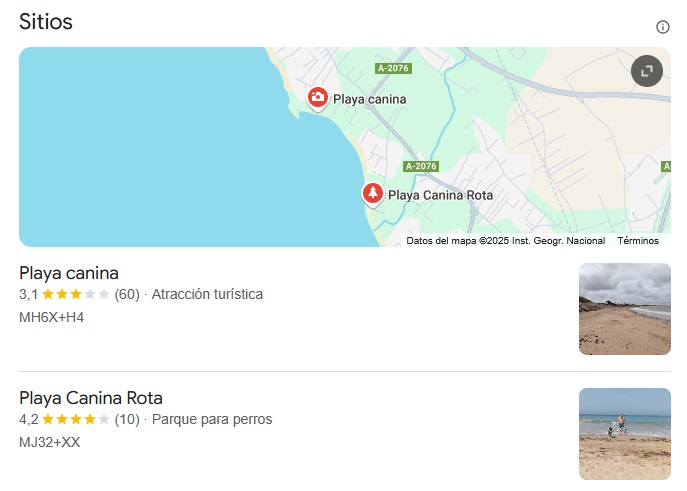
Task: Click the MH6X+H4 plus code
Action: click(52, 317)
